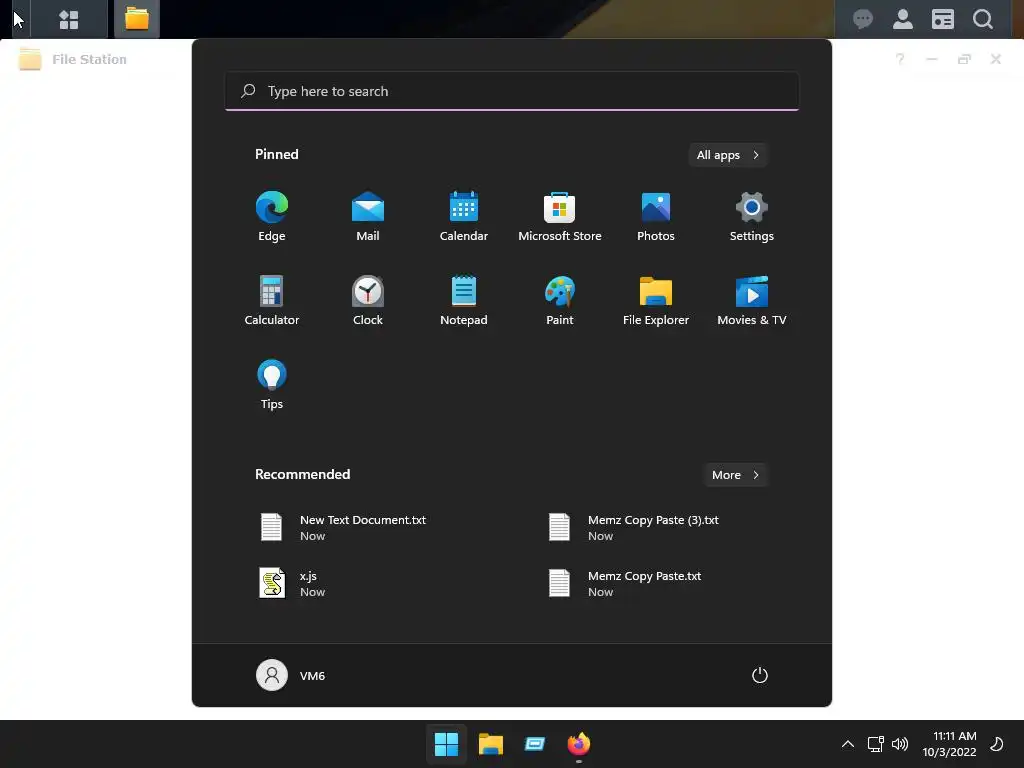Open File Station help question mark

tap(900, 59)
